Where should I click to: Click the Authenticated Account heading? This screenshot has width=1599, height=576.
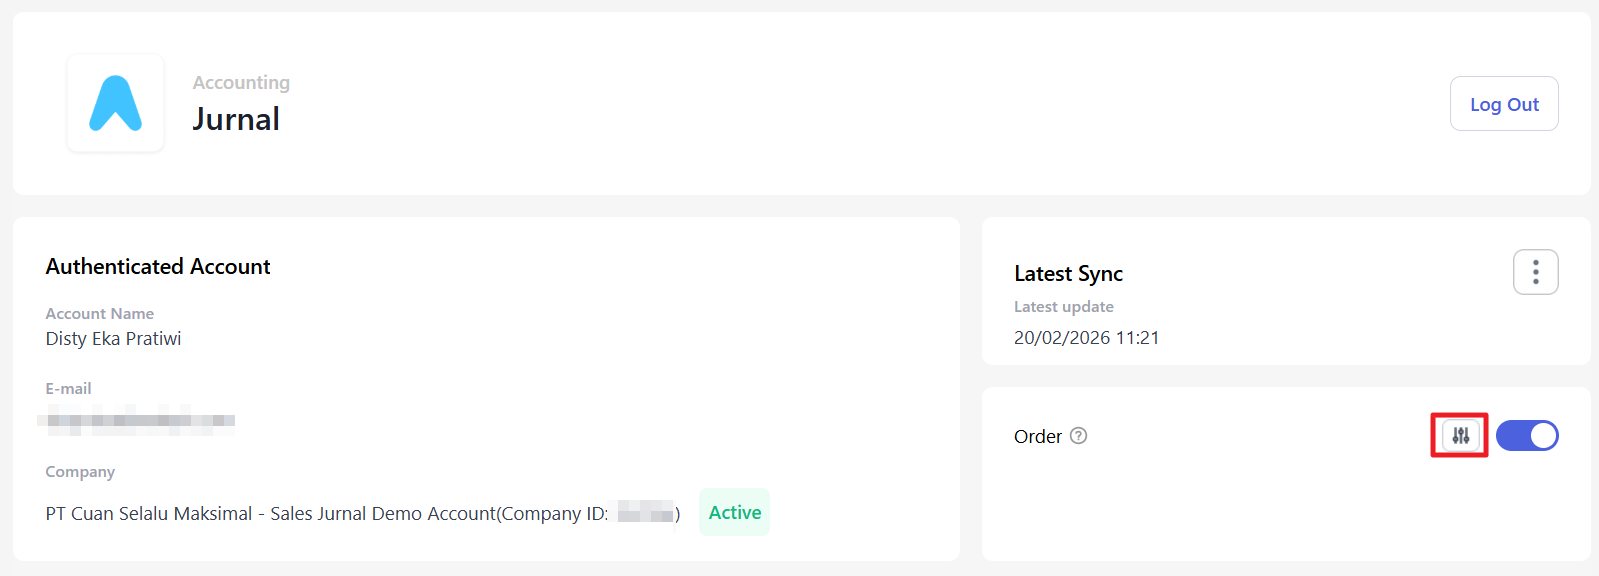[x=158, y=266]
